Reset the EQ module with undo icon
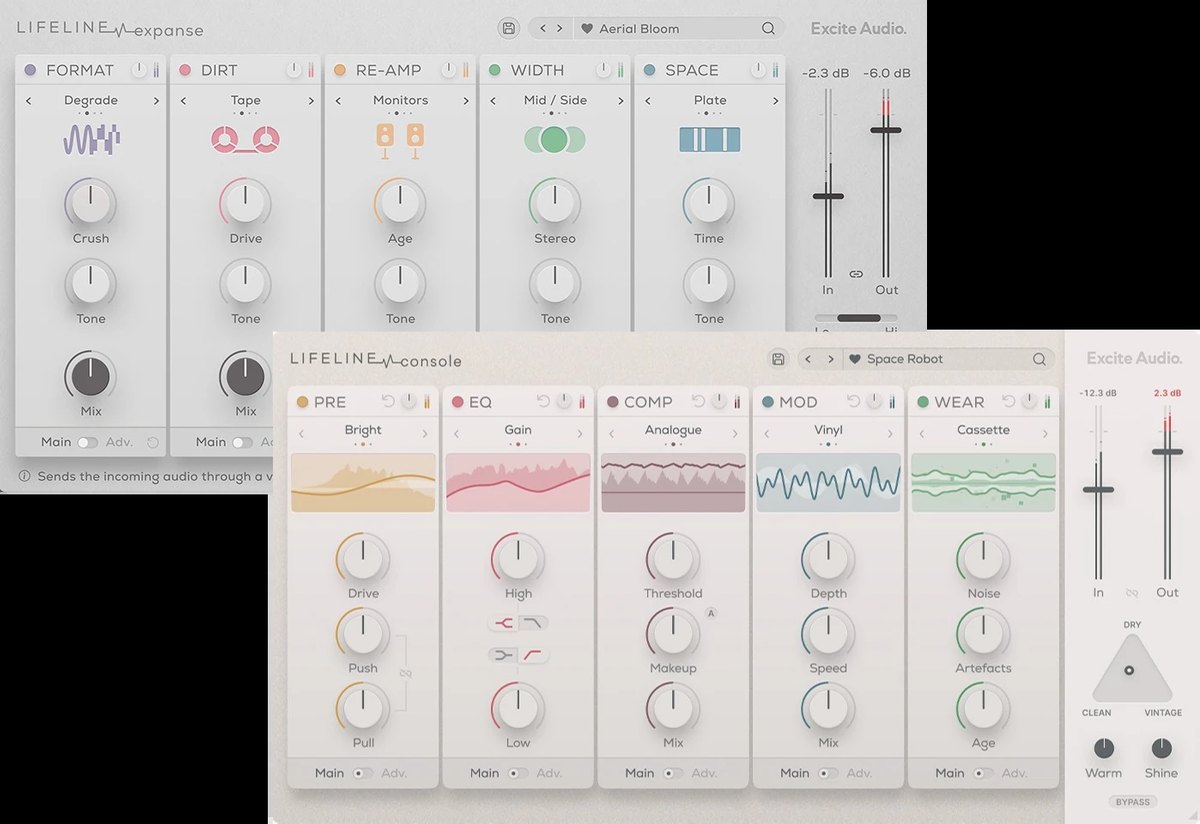The width and height of the screenshot is (1200, 824). click(x=543, y=402)
